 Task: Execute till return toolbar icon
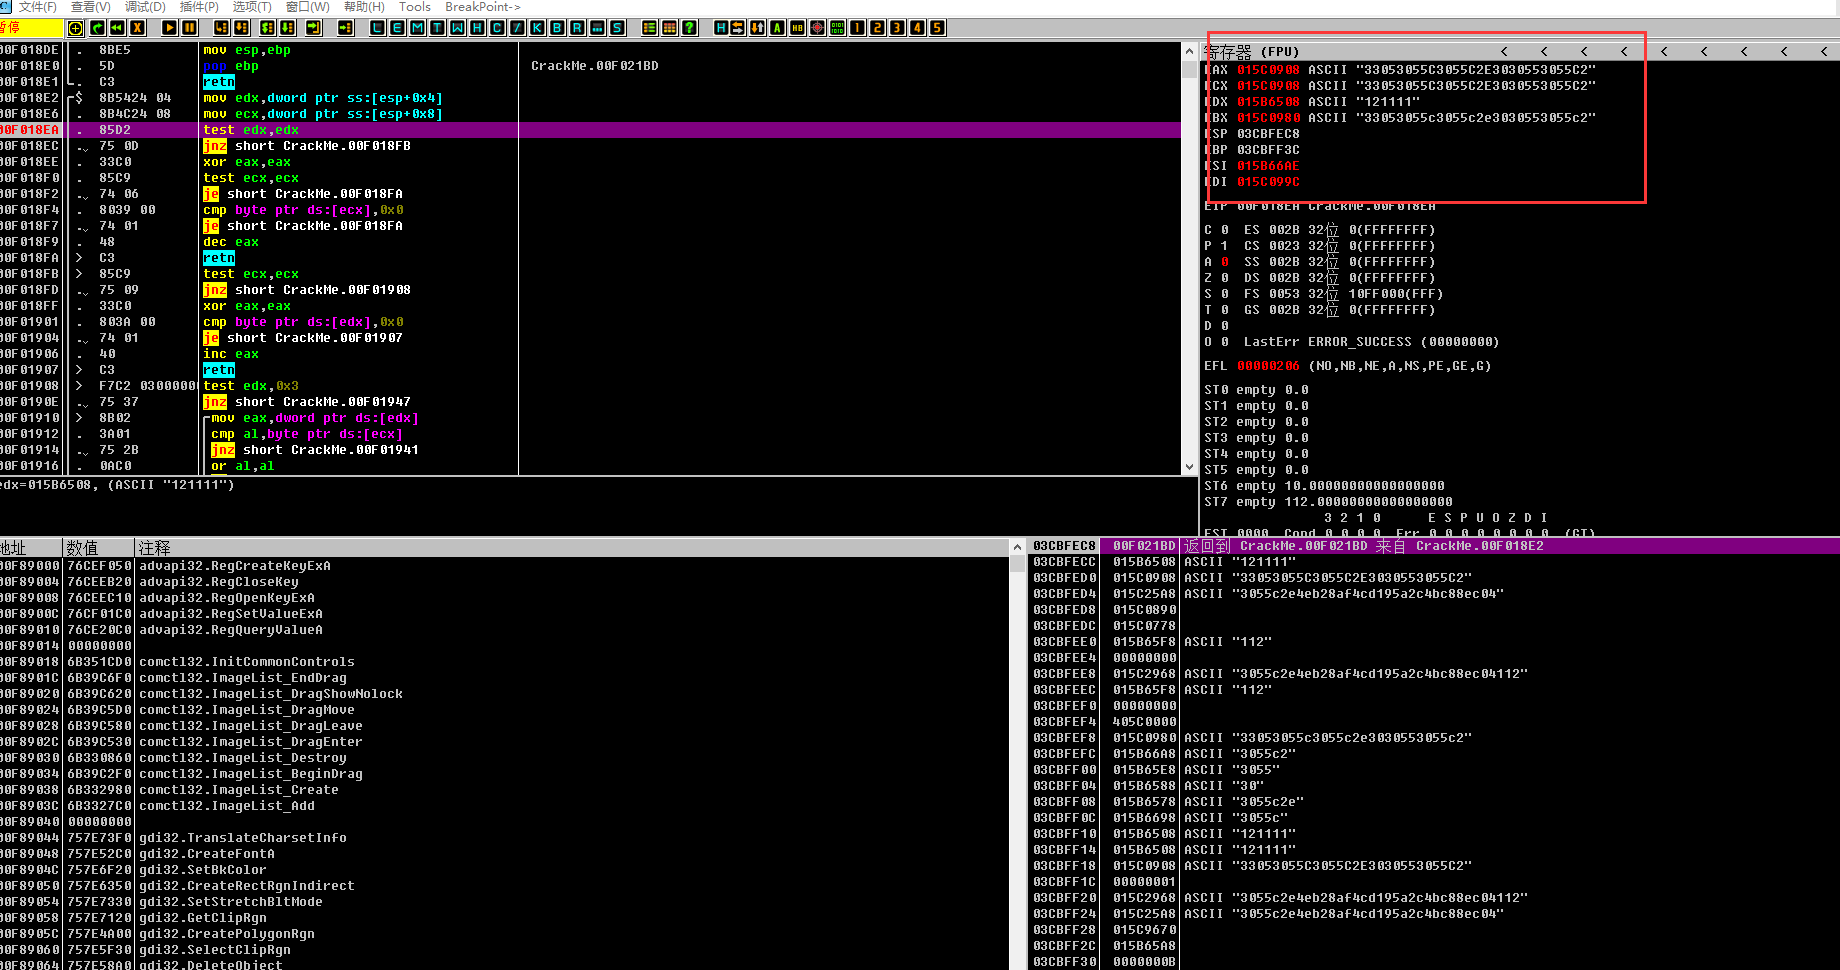(x=314, y=28)
